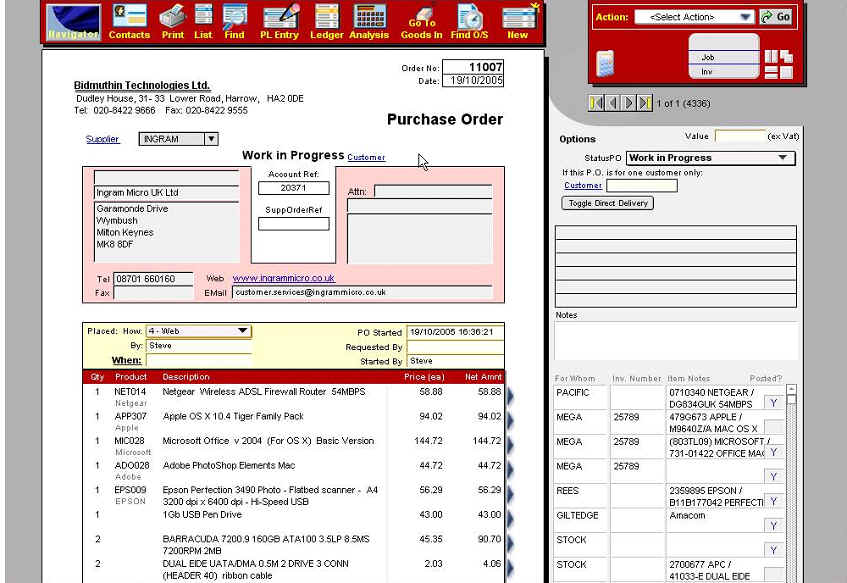
Task: Follow the Supplier link
Action: [x=102, y=139]
